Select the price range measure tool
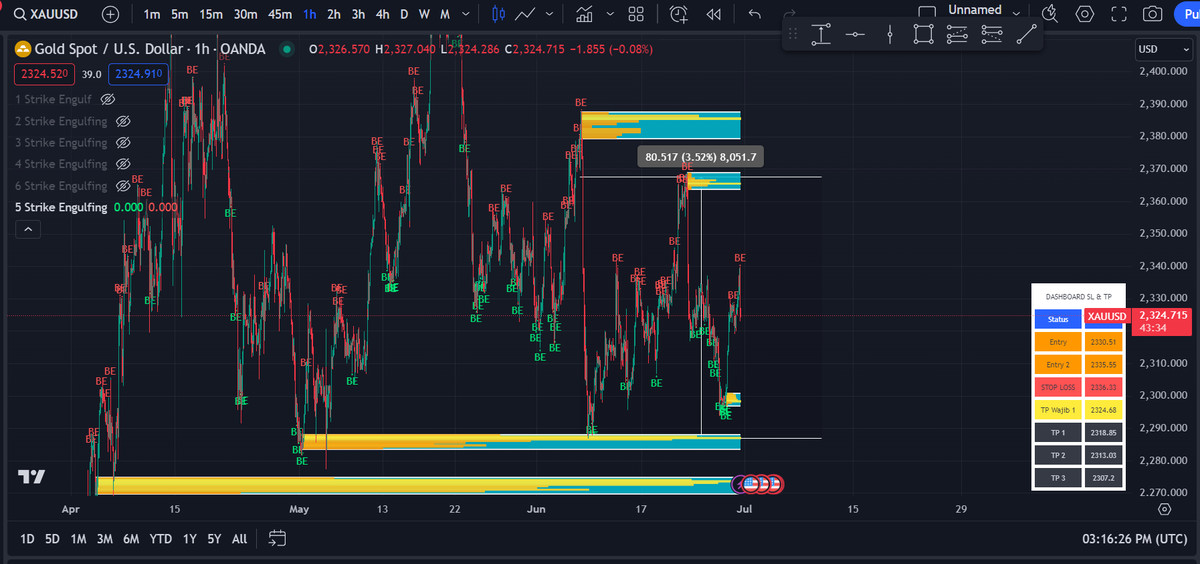1200x564 pixels. 821,34
